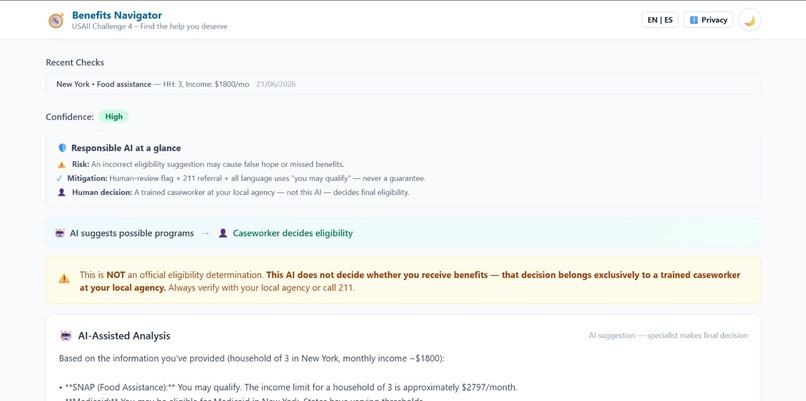The width and height of the screenshot is (806, 401).
Task: Click the robot icon beside AI suggests possible programs
Action: [x=60, y=233]
